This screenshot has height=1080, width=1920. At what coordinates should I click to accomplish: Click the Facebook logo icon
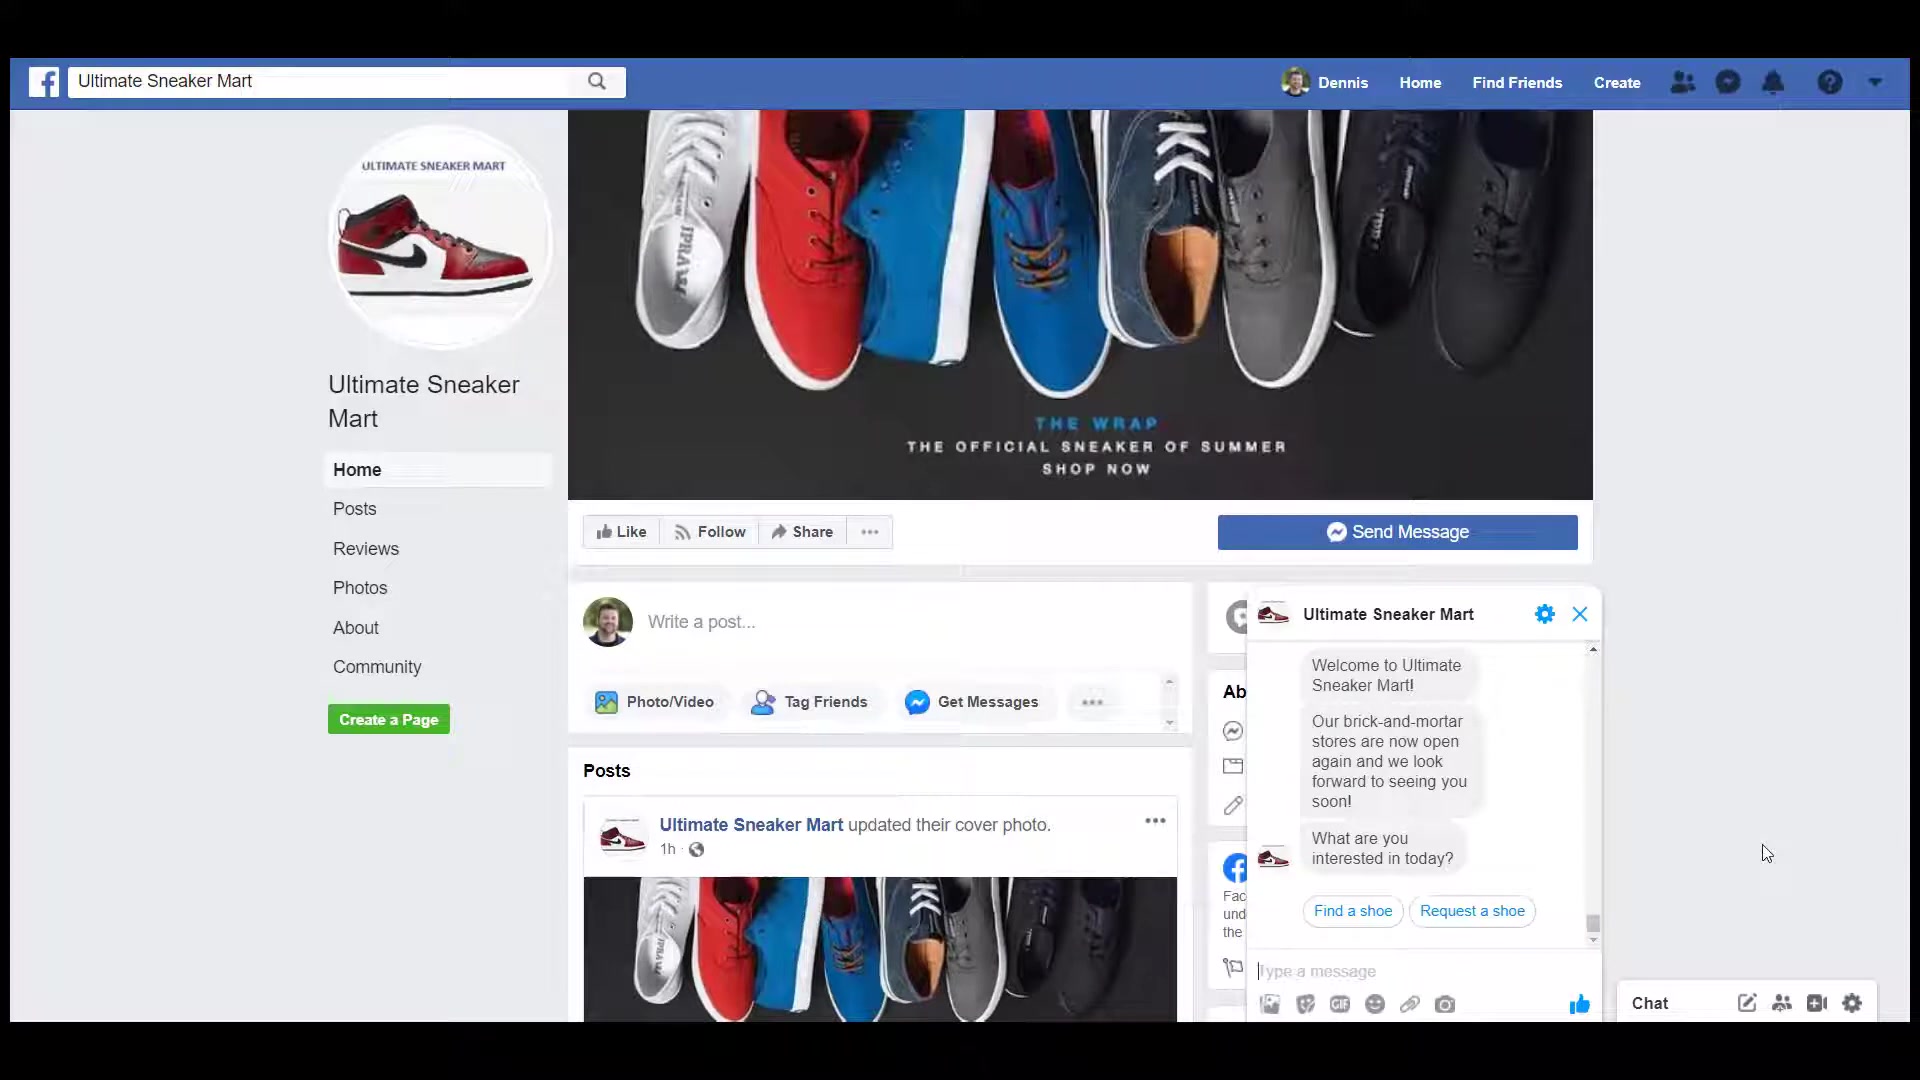coord(44,82)
